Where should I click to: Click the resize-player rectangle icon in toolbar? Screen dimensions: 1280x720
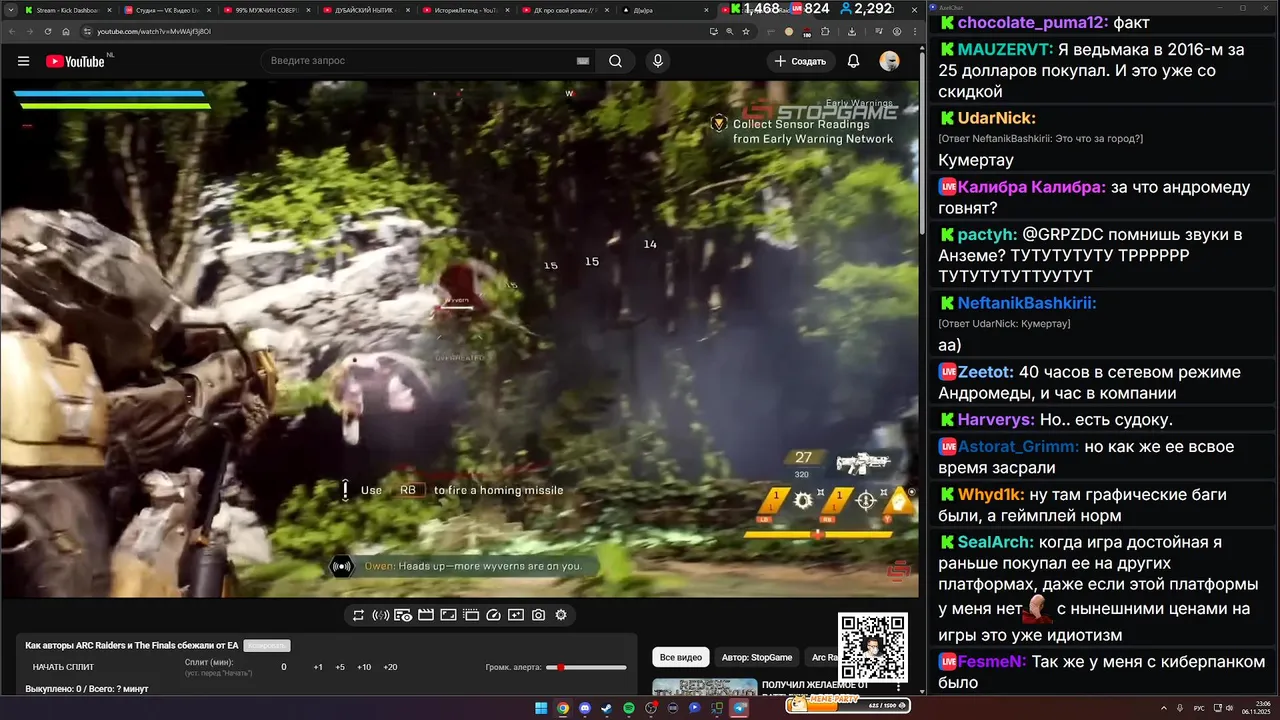[x=448, y=615]
